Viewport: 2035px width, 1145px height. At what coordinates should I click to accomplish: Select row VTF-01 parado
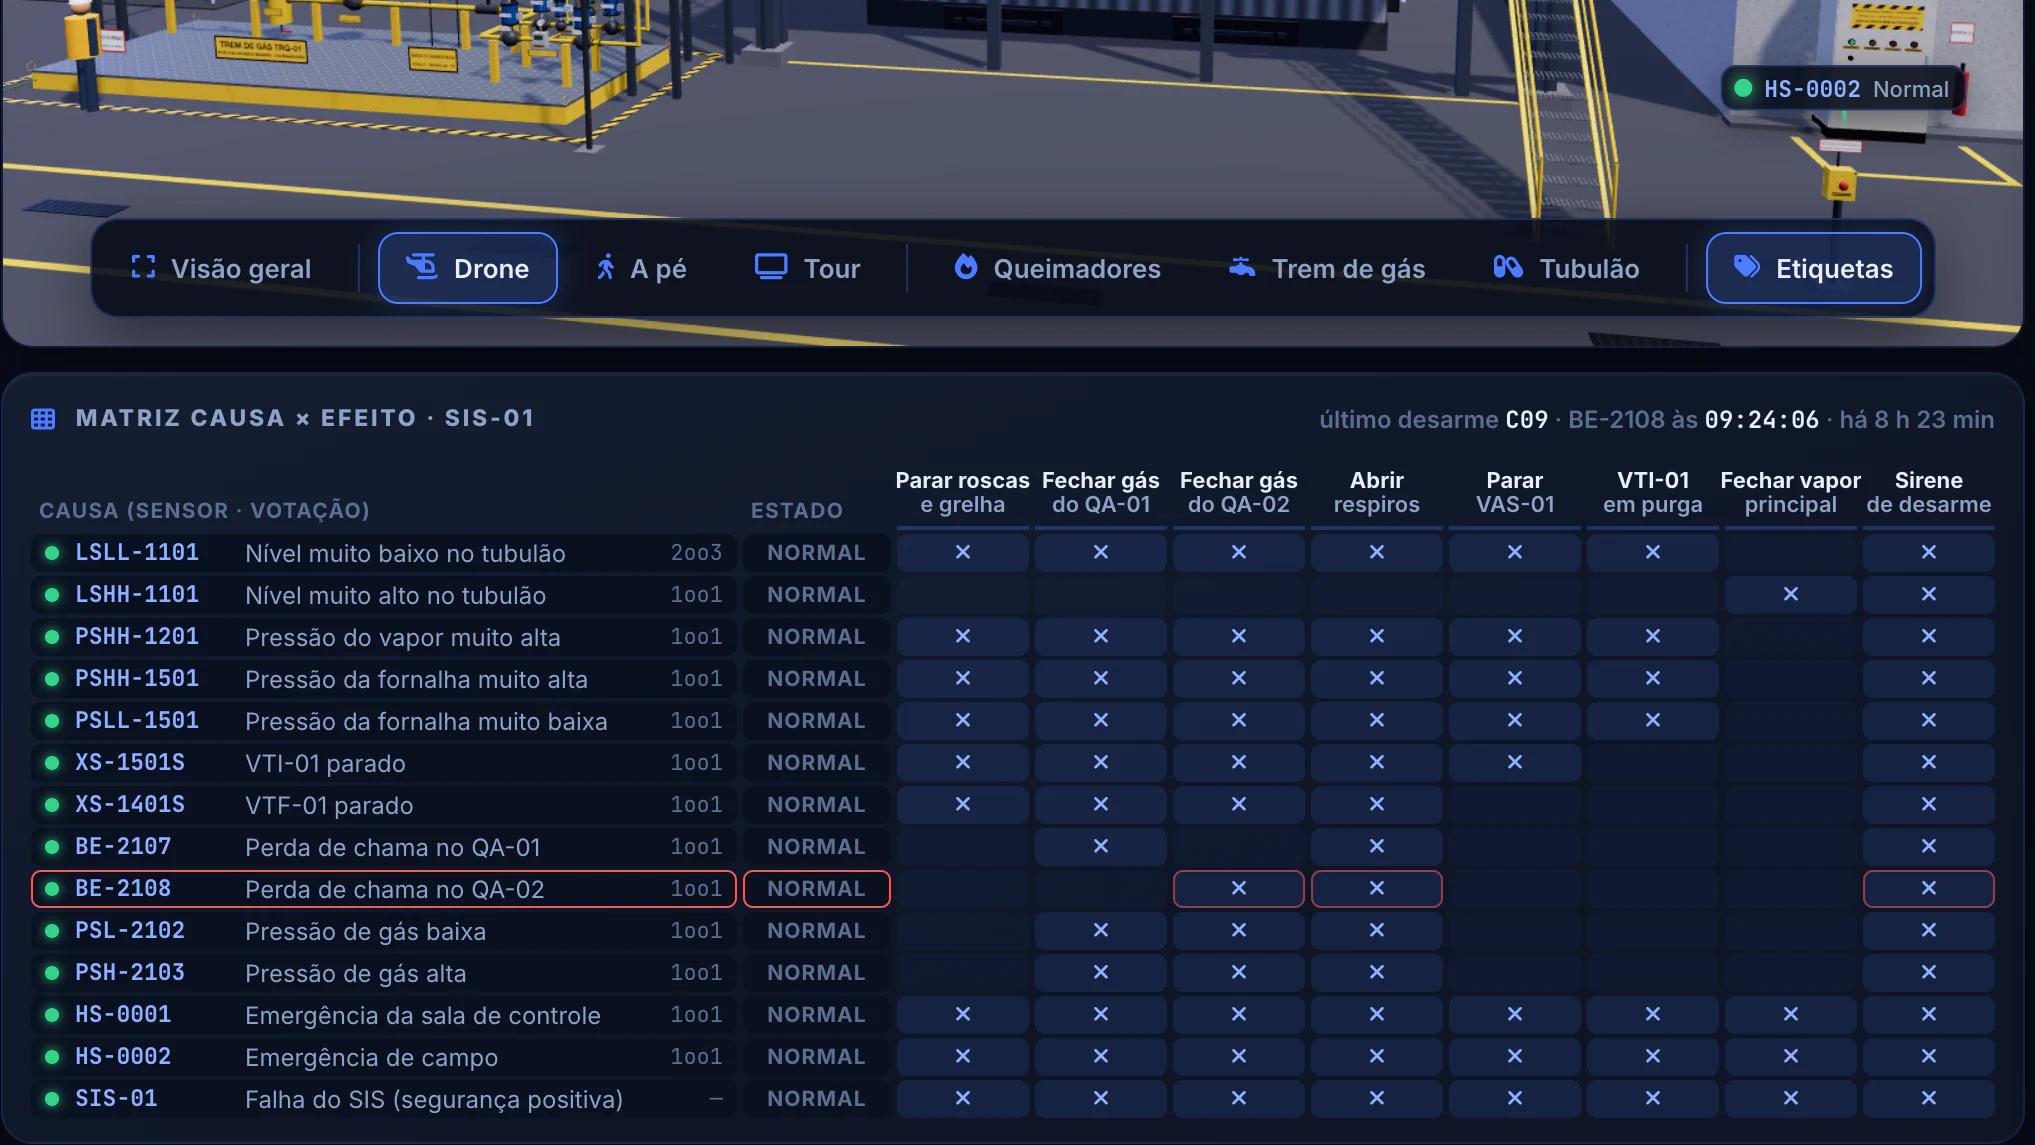[384, 804]
